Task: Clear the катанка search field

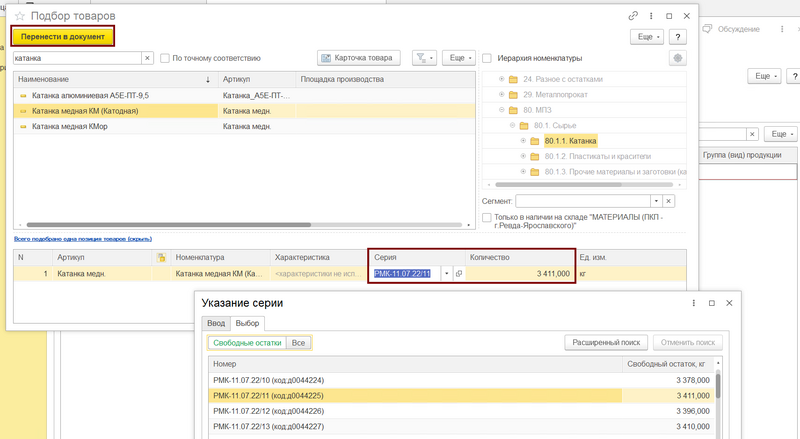Action: (x=147, y=58)
